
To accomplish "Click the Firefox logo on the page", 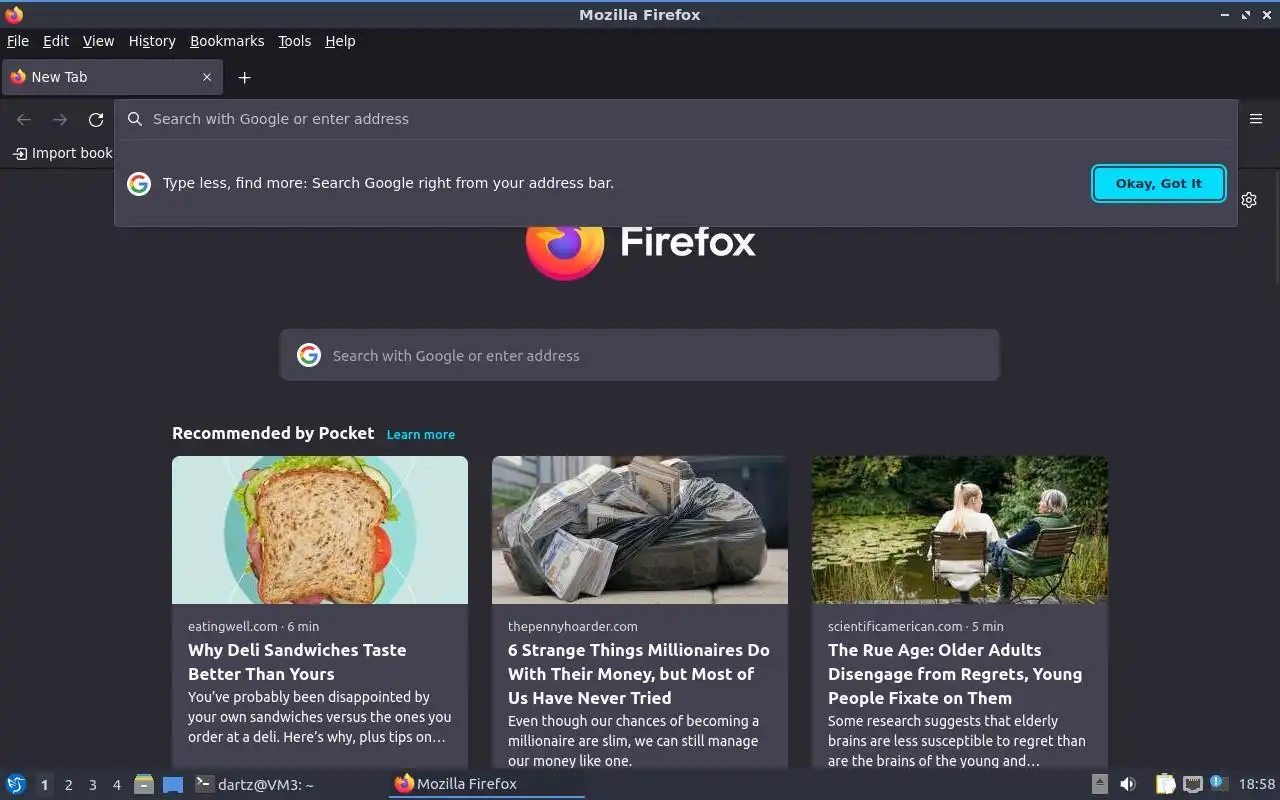I will (x=565, y=247).
